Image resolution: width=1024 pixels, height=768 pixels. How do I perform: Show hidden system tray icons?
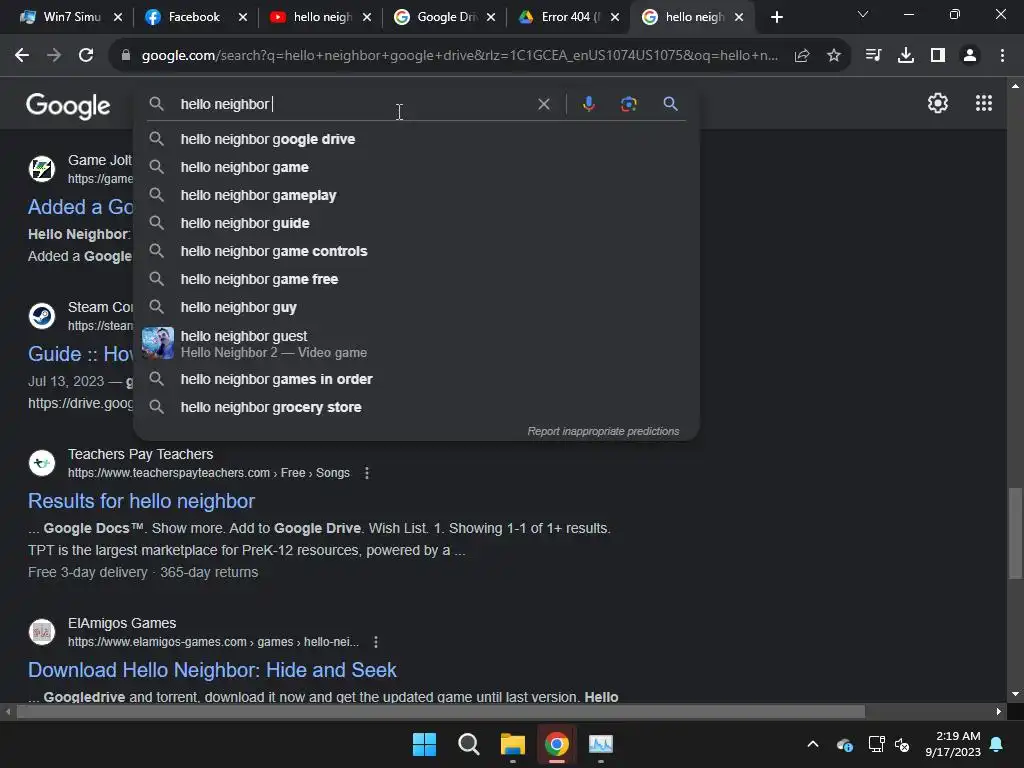point(813,744)
